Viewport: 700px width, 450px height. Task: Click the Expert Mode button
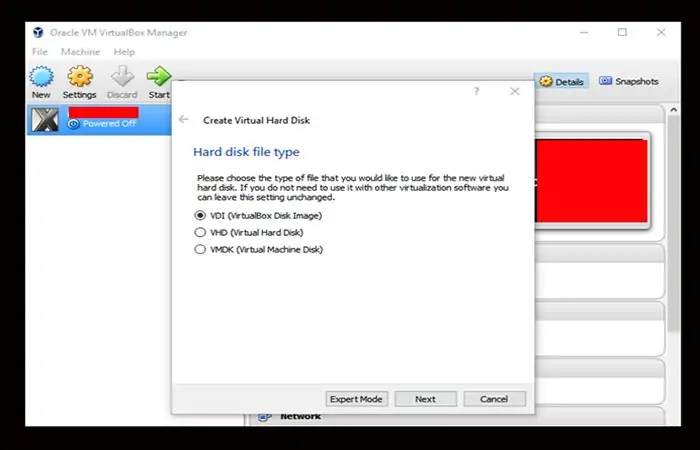[x=357, y=399]
